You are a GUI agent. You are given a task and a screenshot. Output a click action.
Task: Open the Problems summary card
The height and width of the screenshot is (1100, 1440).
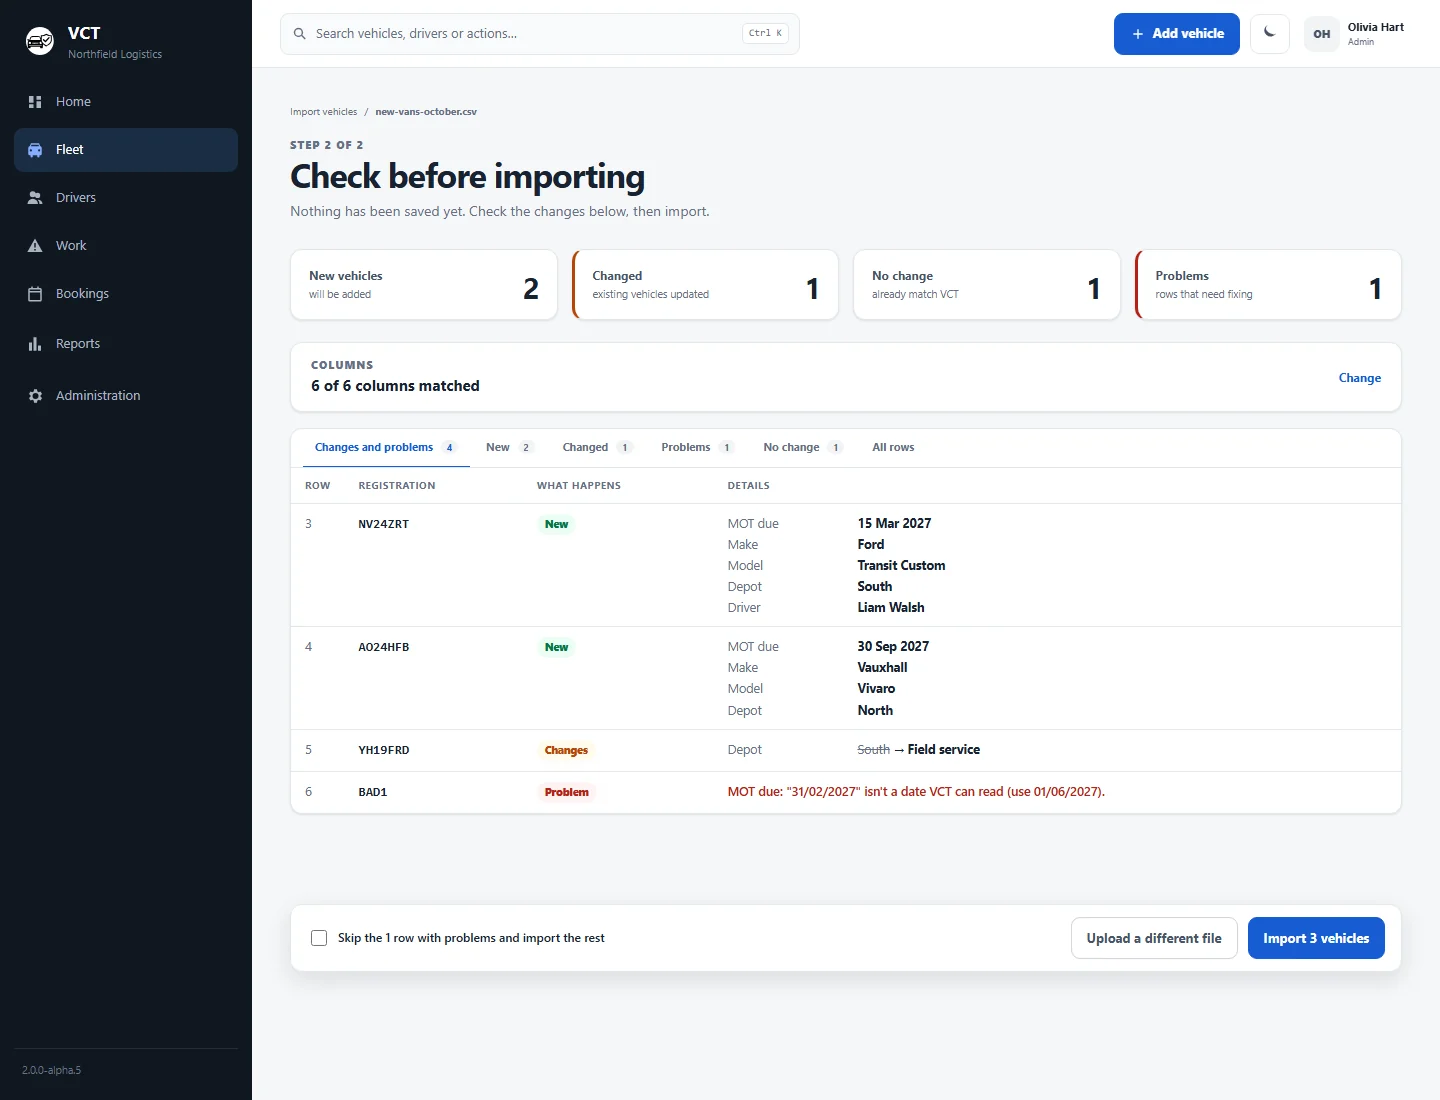[x=1268, y=285]
